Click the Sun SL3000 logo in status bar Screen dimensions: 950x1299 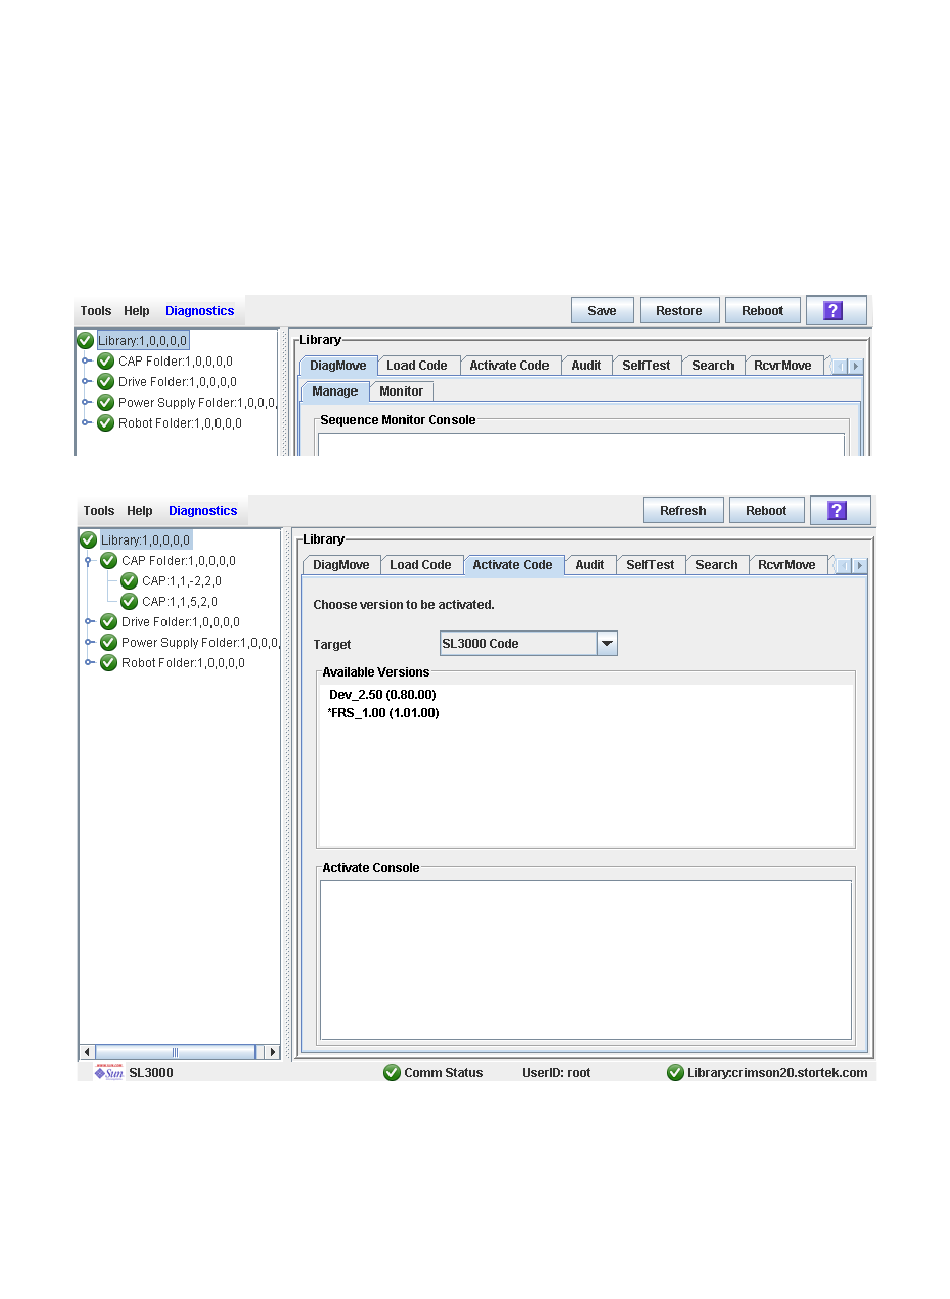[109, 1073]
